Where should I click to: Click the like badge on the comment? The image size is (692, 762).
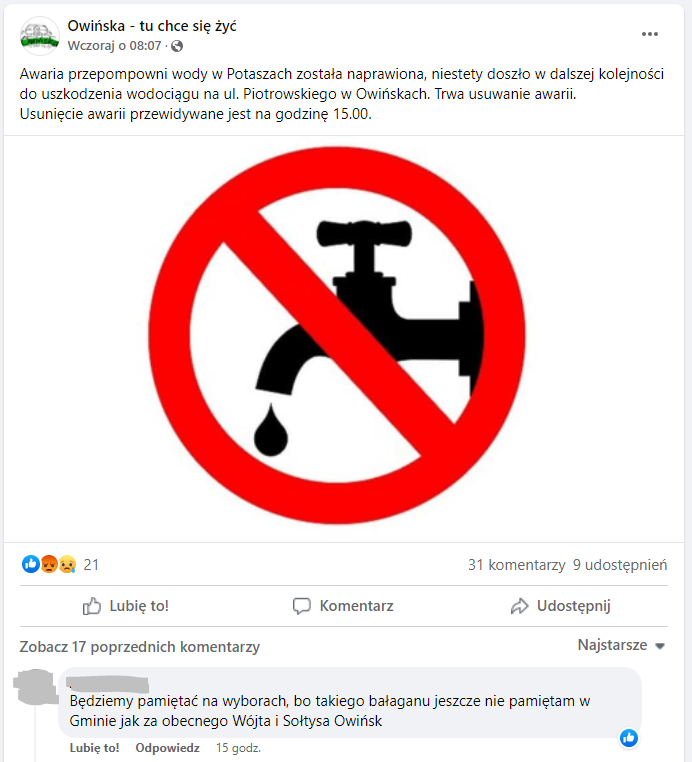[628, 738]
